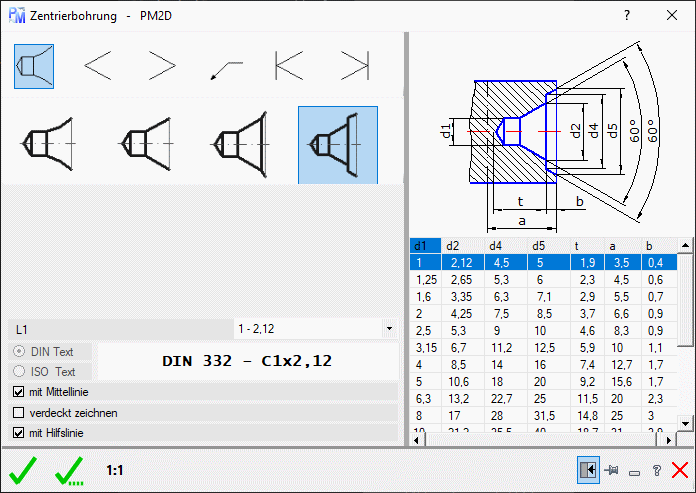
Task: Uncheck the 'mit Hilfslinie' option
Action: pos(18,433)
